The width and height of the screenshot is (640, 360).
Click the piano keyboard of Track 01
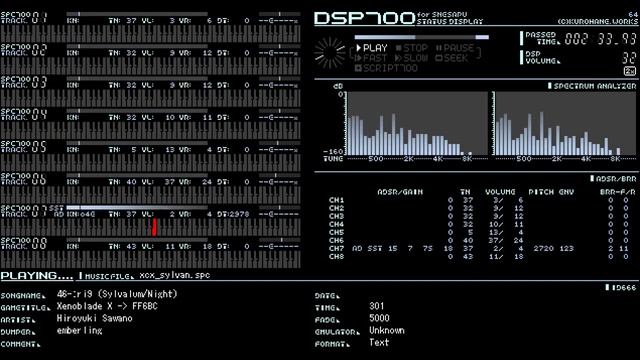tap(150, 34)
